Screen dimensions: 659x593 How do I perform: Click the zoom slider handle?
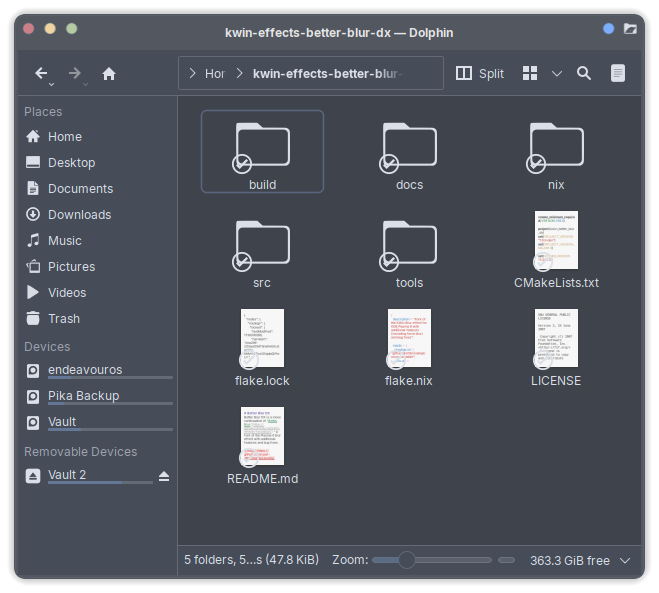pyautogui.click(x=407, y=560)
